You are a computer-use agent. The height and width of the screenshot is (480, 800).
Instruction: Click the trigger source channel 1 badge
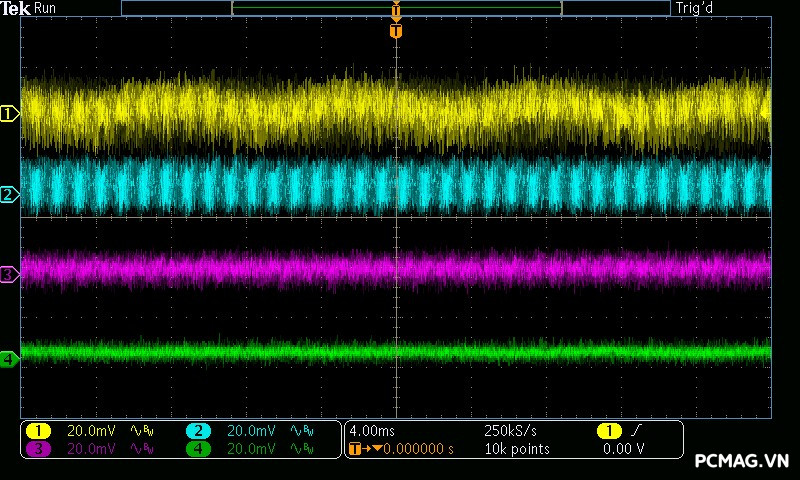608,431
